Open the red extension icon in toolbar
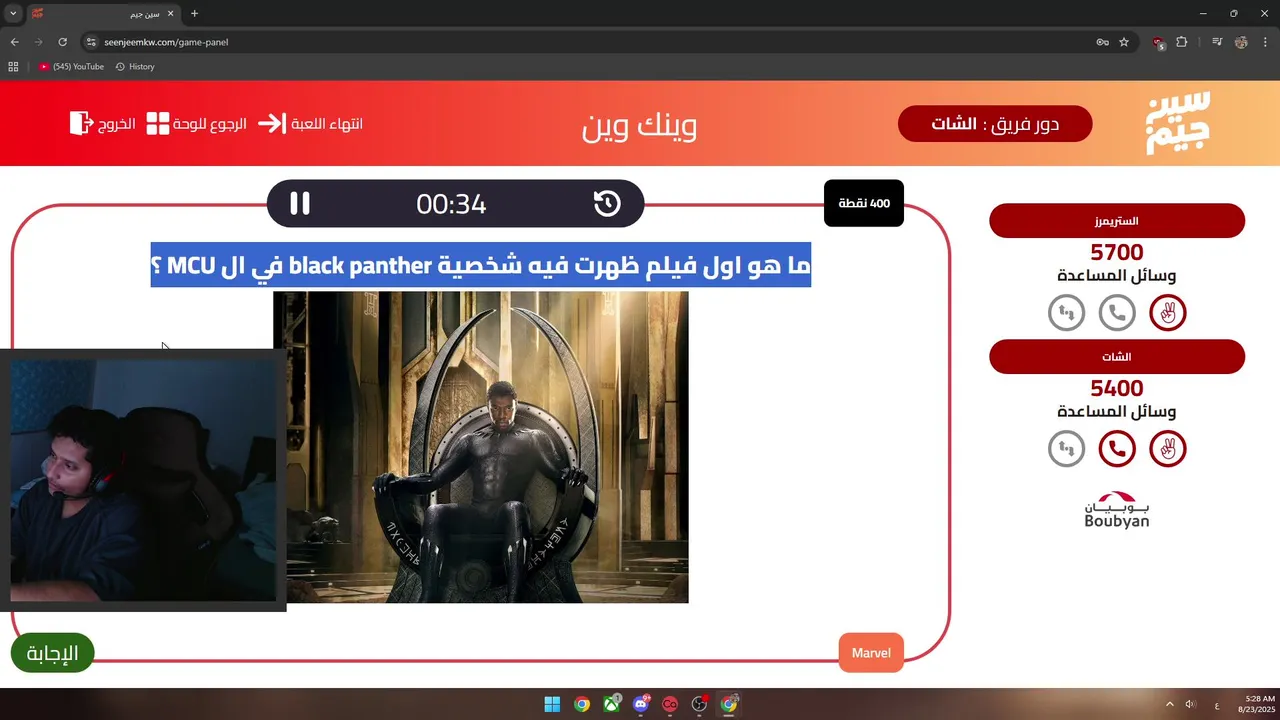 point(1159,42)
